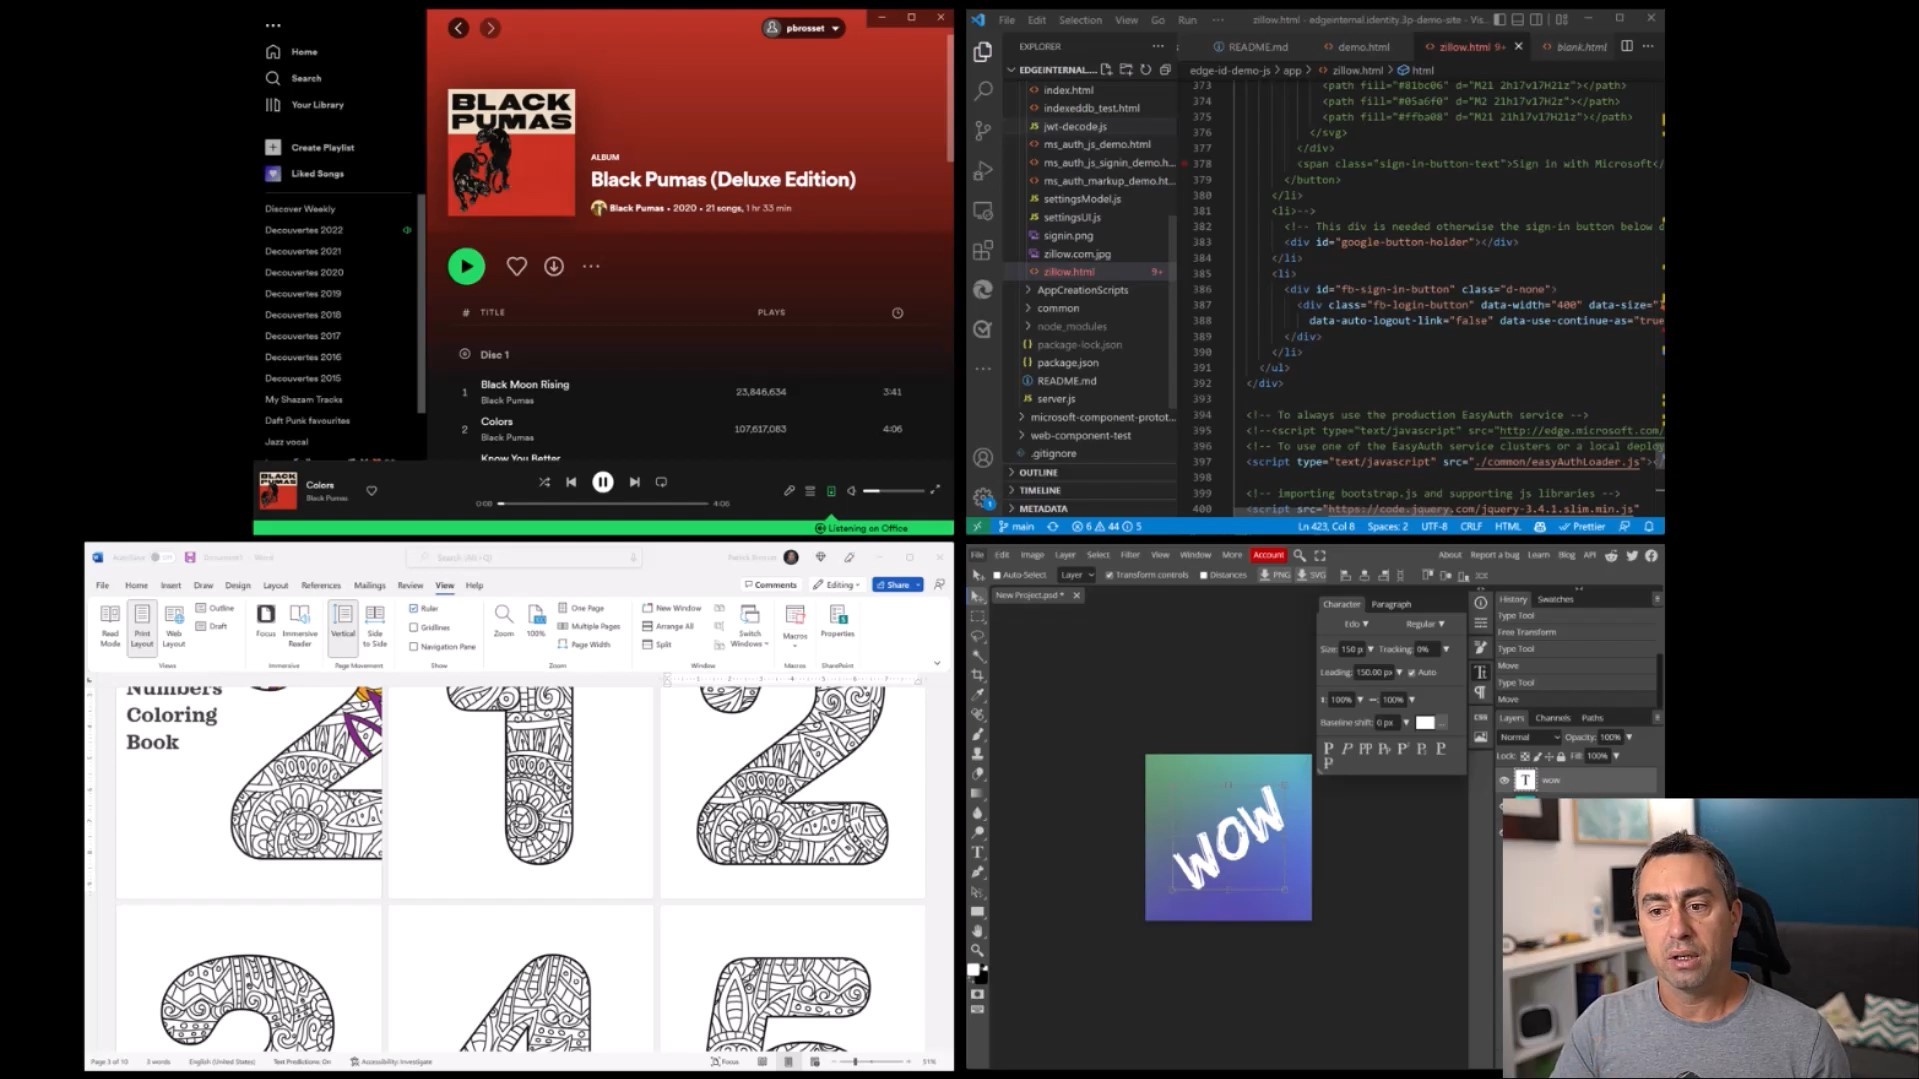Click the Zoom magnifier in Word ribbon
Screen dimensions: 1919x1079
coord(504,620)
